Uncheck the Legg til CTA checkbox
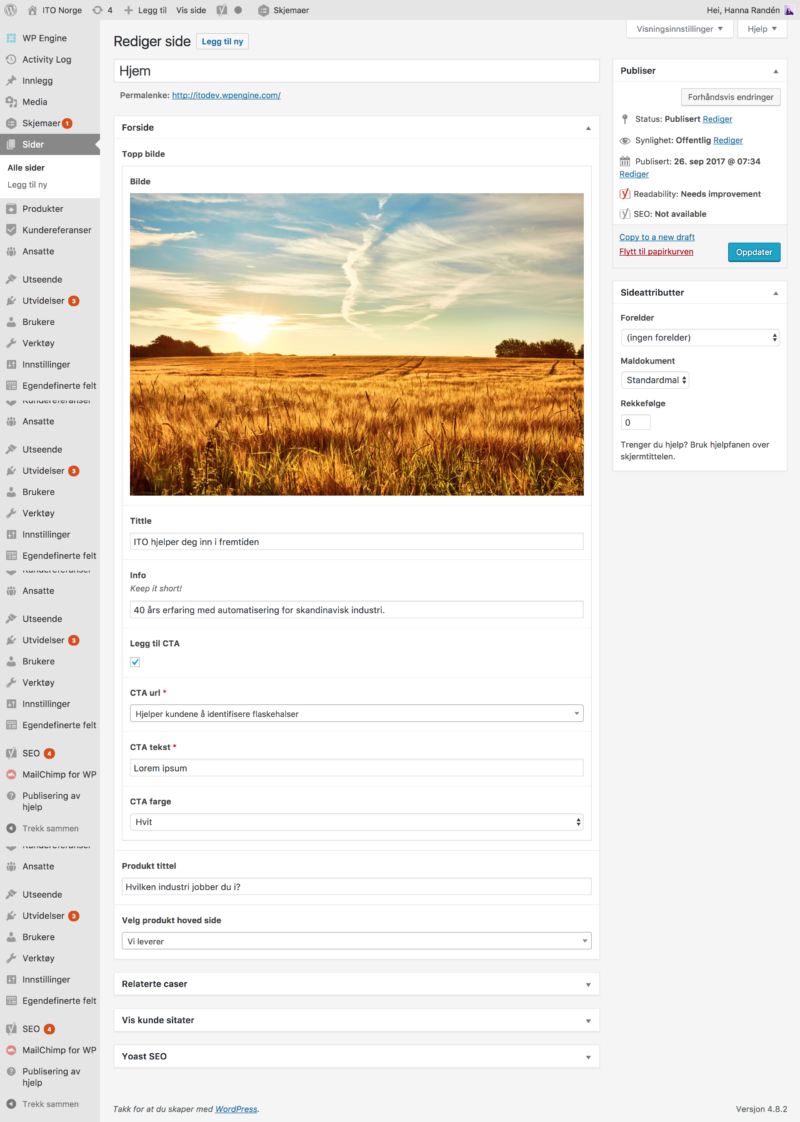The width and height of the screenshot is (800, 1122). pos(135,662)
